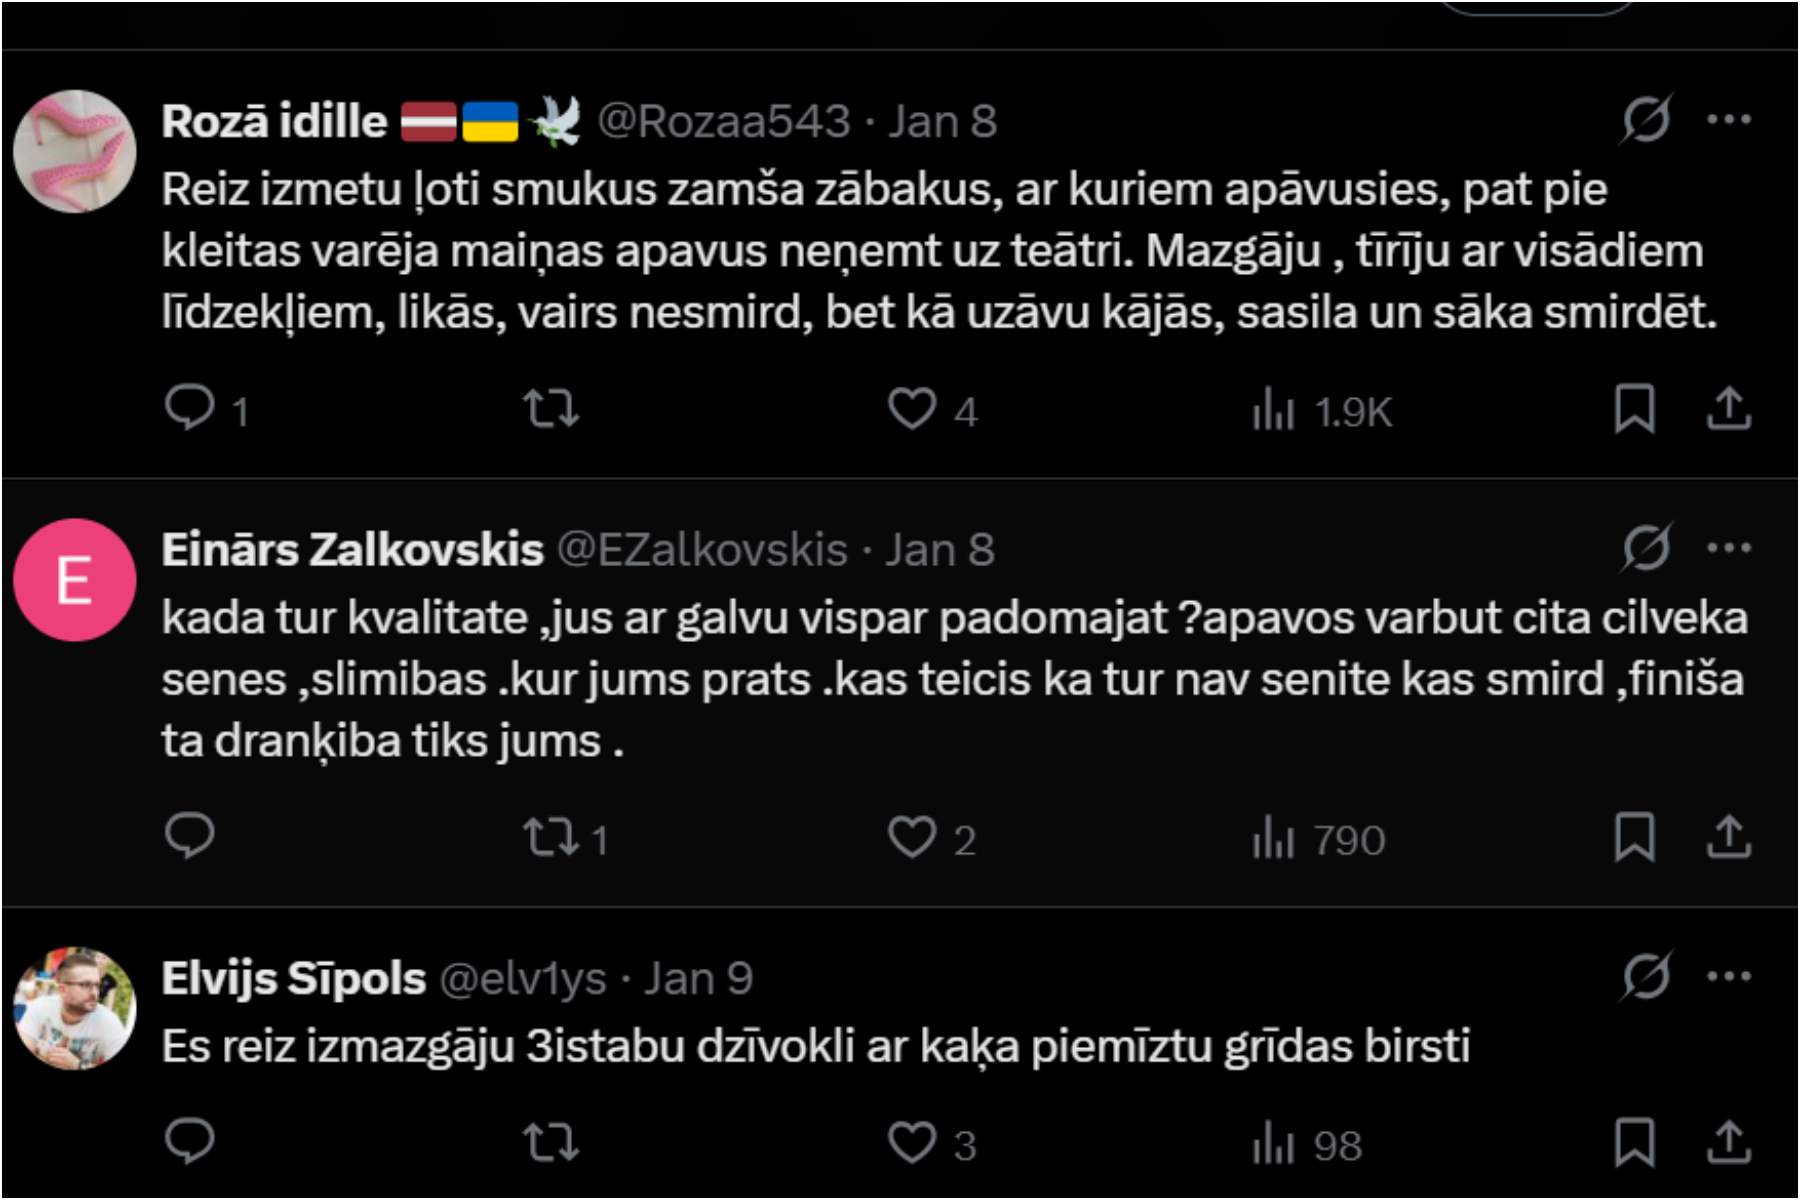1800x1200 pixels.
Task: Open Rozā idille's pink shoes avatar
Action: point(75,151)
